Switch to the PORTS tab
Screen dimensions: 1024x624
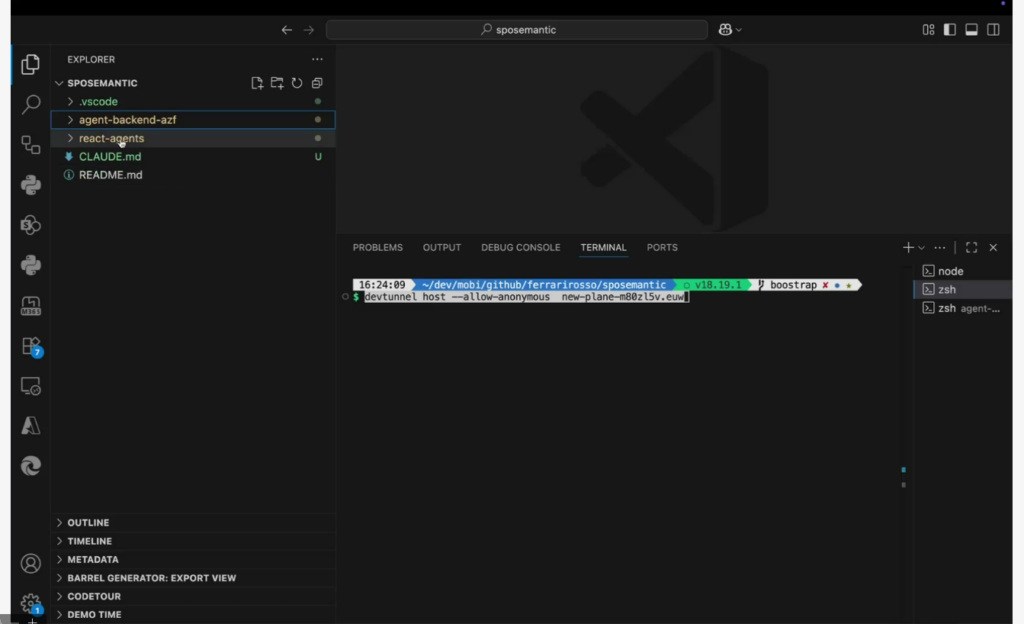(662, 247)
